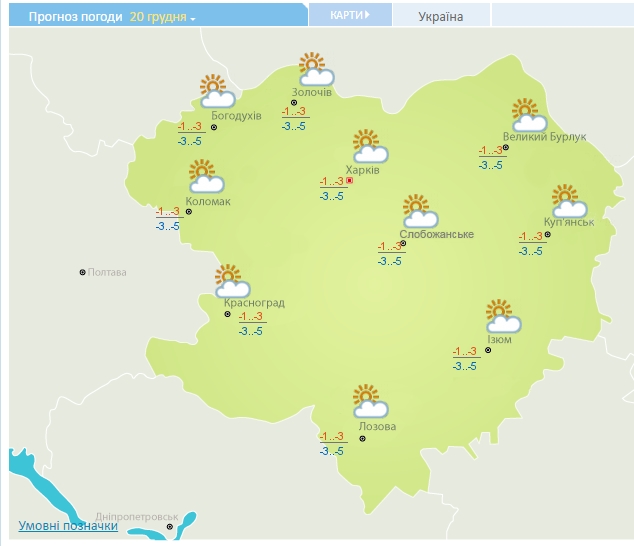Click the weather icon above Золочів
The image size is (634, 546).
(x=317, y=69)
